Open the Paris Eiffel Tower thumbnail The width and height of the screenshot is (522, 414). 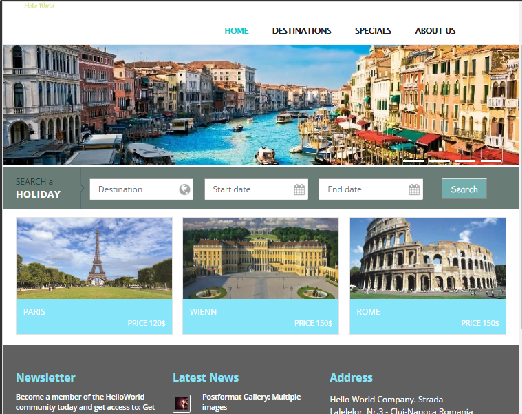[94, 258]
